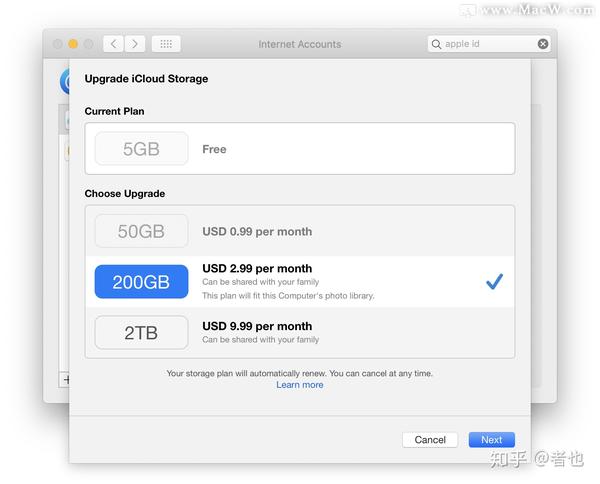Viewport: 600px width, 484px height.
Task: Proceed with the Next button
Action: point(492,440)
